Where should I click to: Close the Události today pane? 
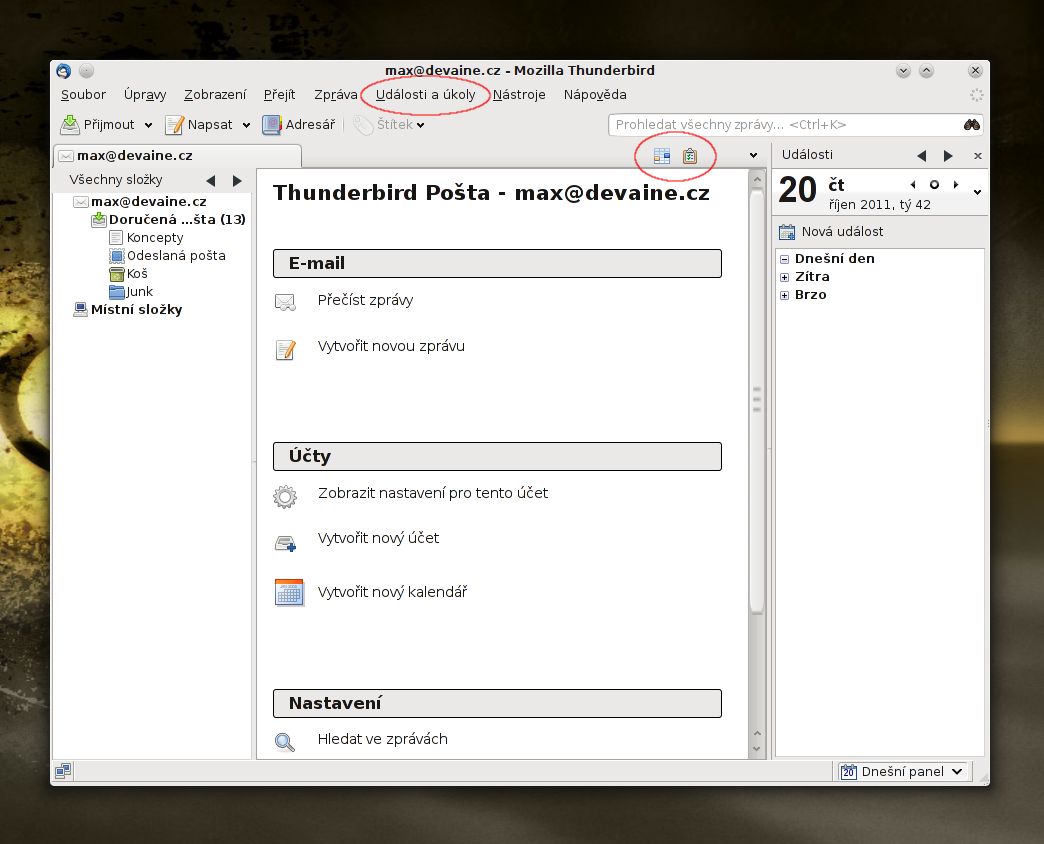(x=977, y=156)
